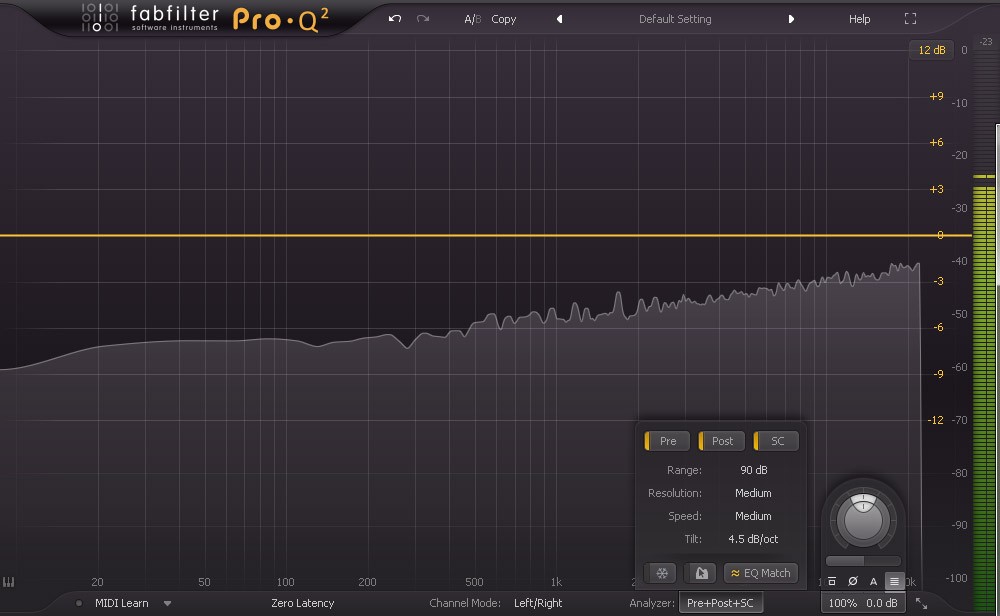
Task: Open EQ Match
Action: pos(761,573)
